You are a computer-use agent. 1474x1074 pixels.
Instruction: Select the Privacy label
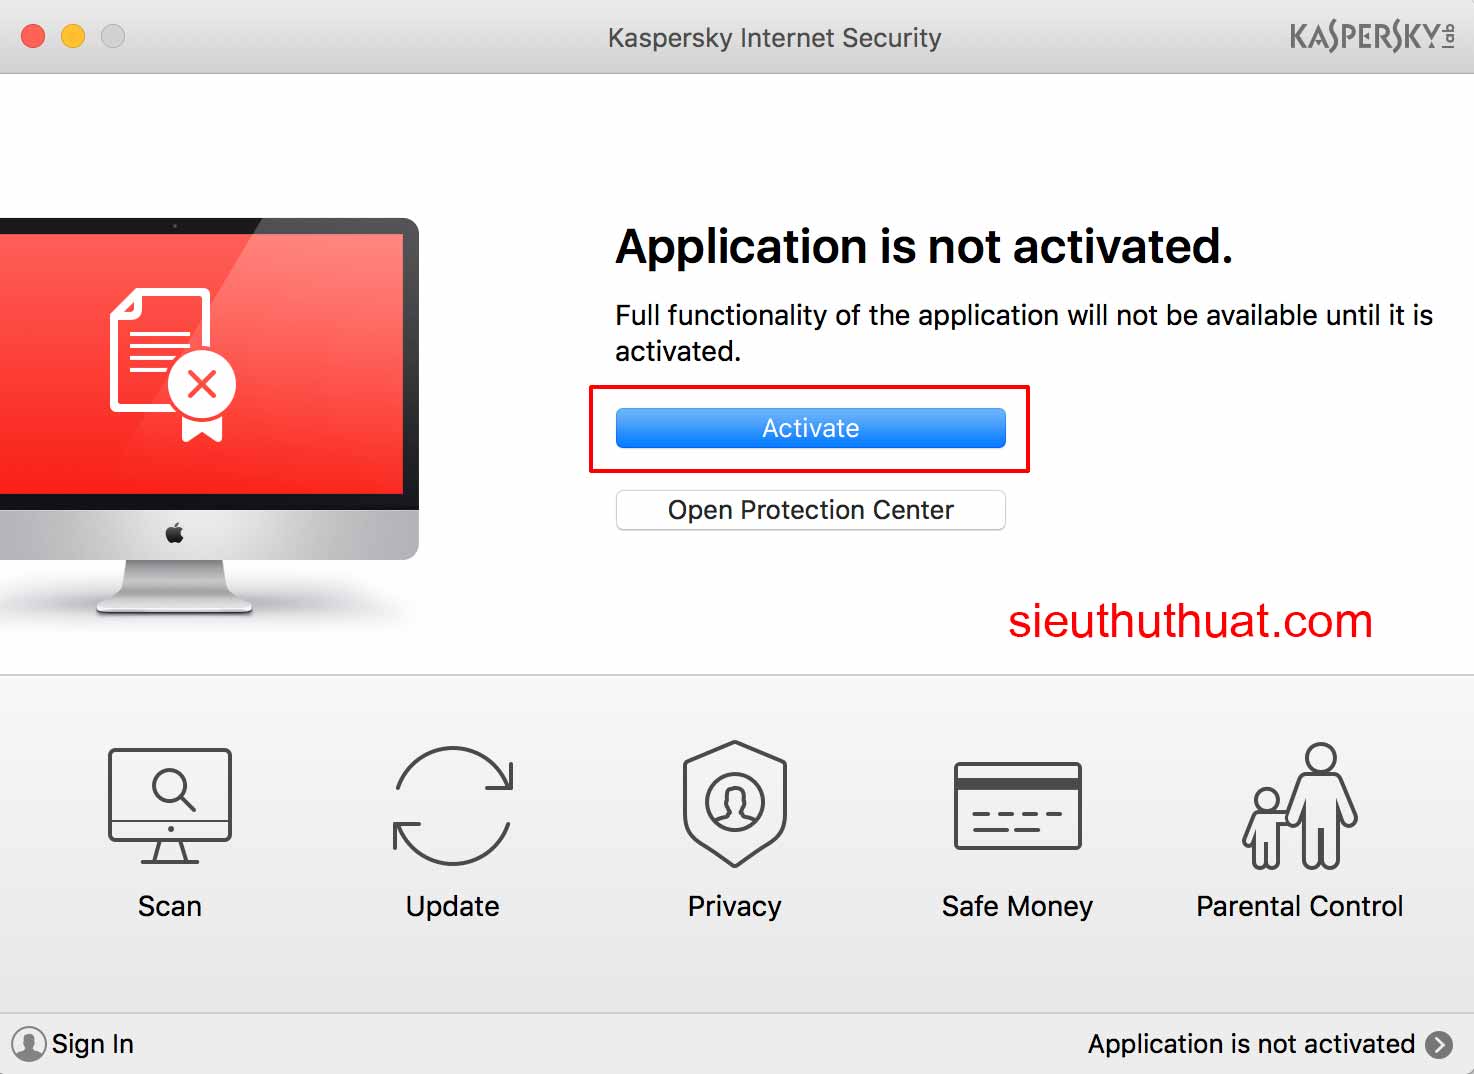coord(735,906)
